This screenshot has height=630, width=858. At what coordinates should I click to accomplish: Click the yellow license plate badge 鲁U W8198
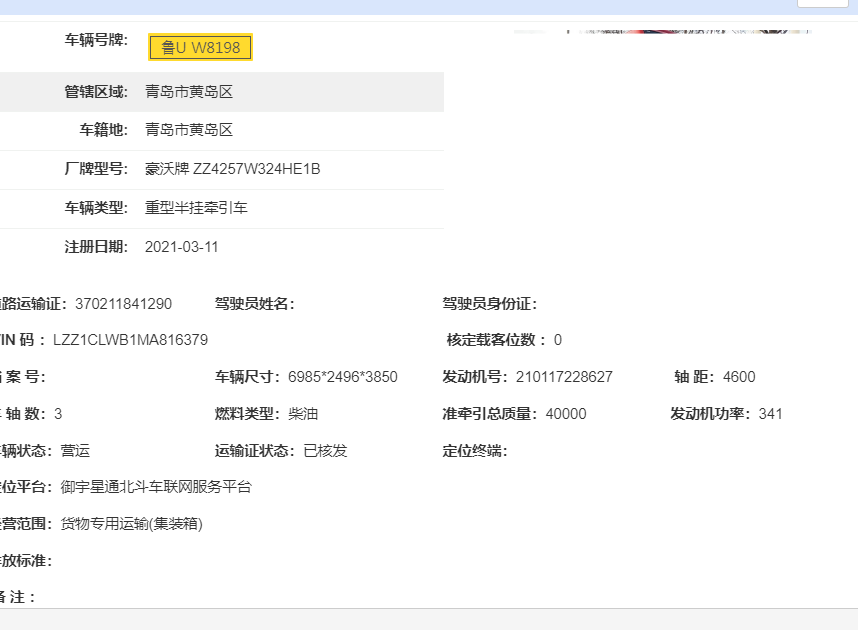[x=200, y=47]
